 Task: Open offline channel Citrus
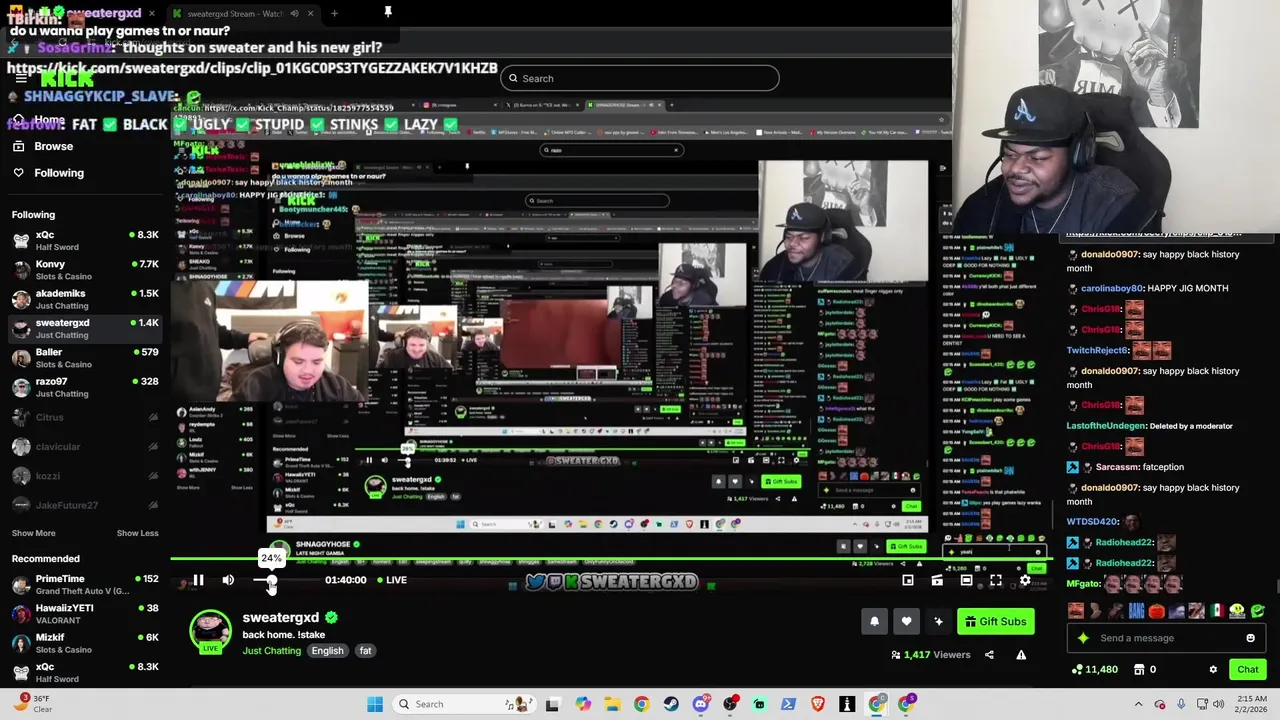[85, 417]
